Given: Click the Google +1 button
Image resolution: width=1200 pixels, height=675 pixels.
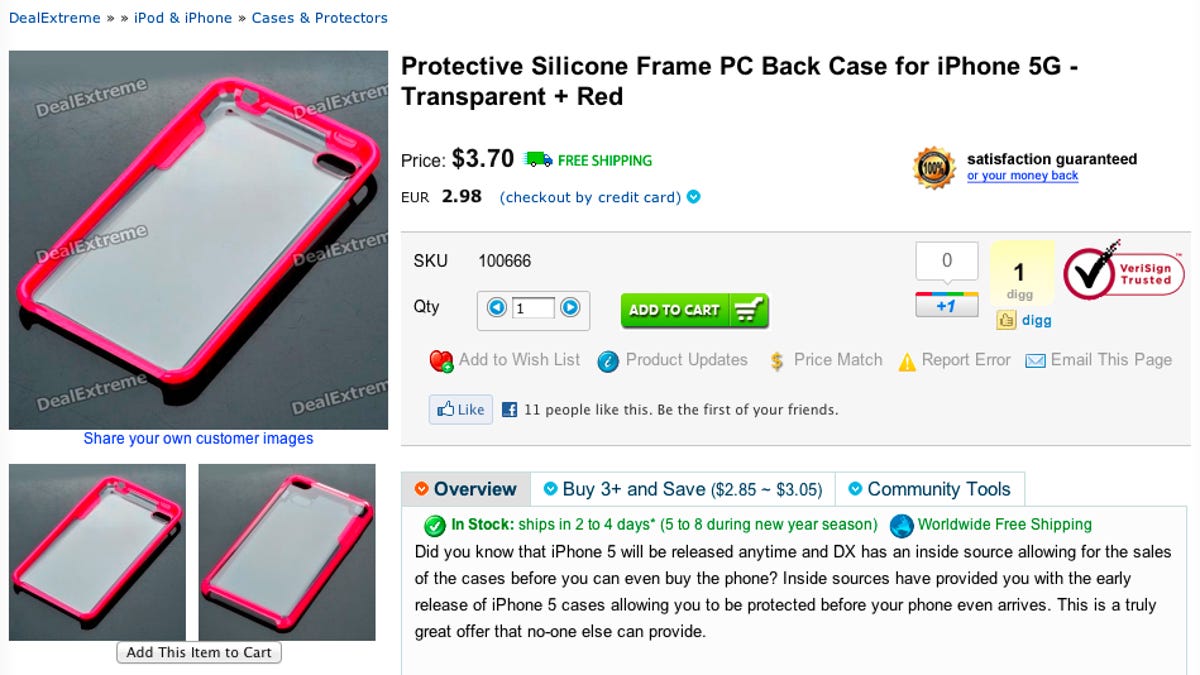Looking at the screenshot, I should tap(946, 305).
